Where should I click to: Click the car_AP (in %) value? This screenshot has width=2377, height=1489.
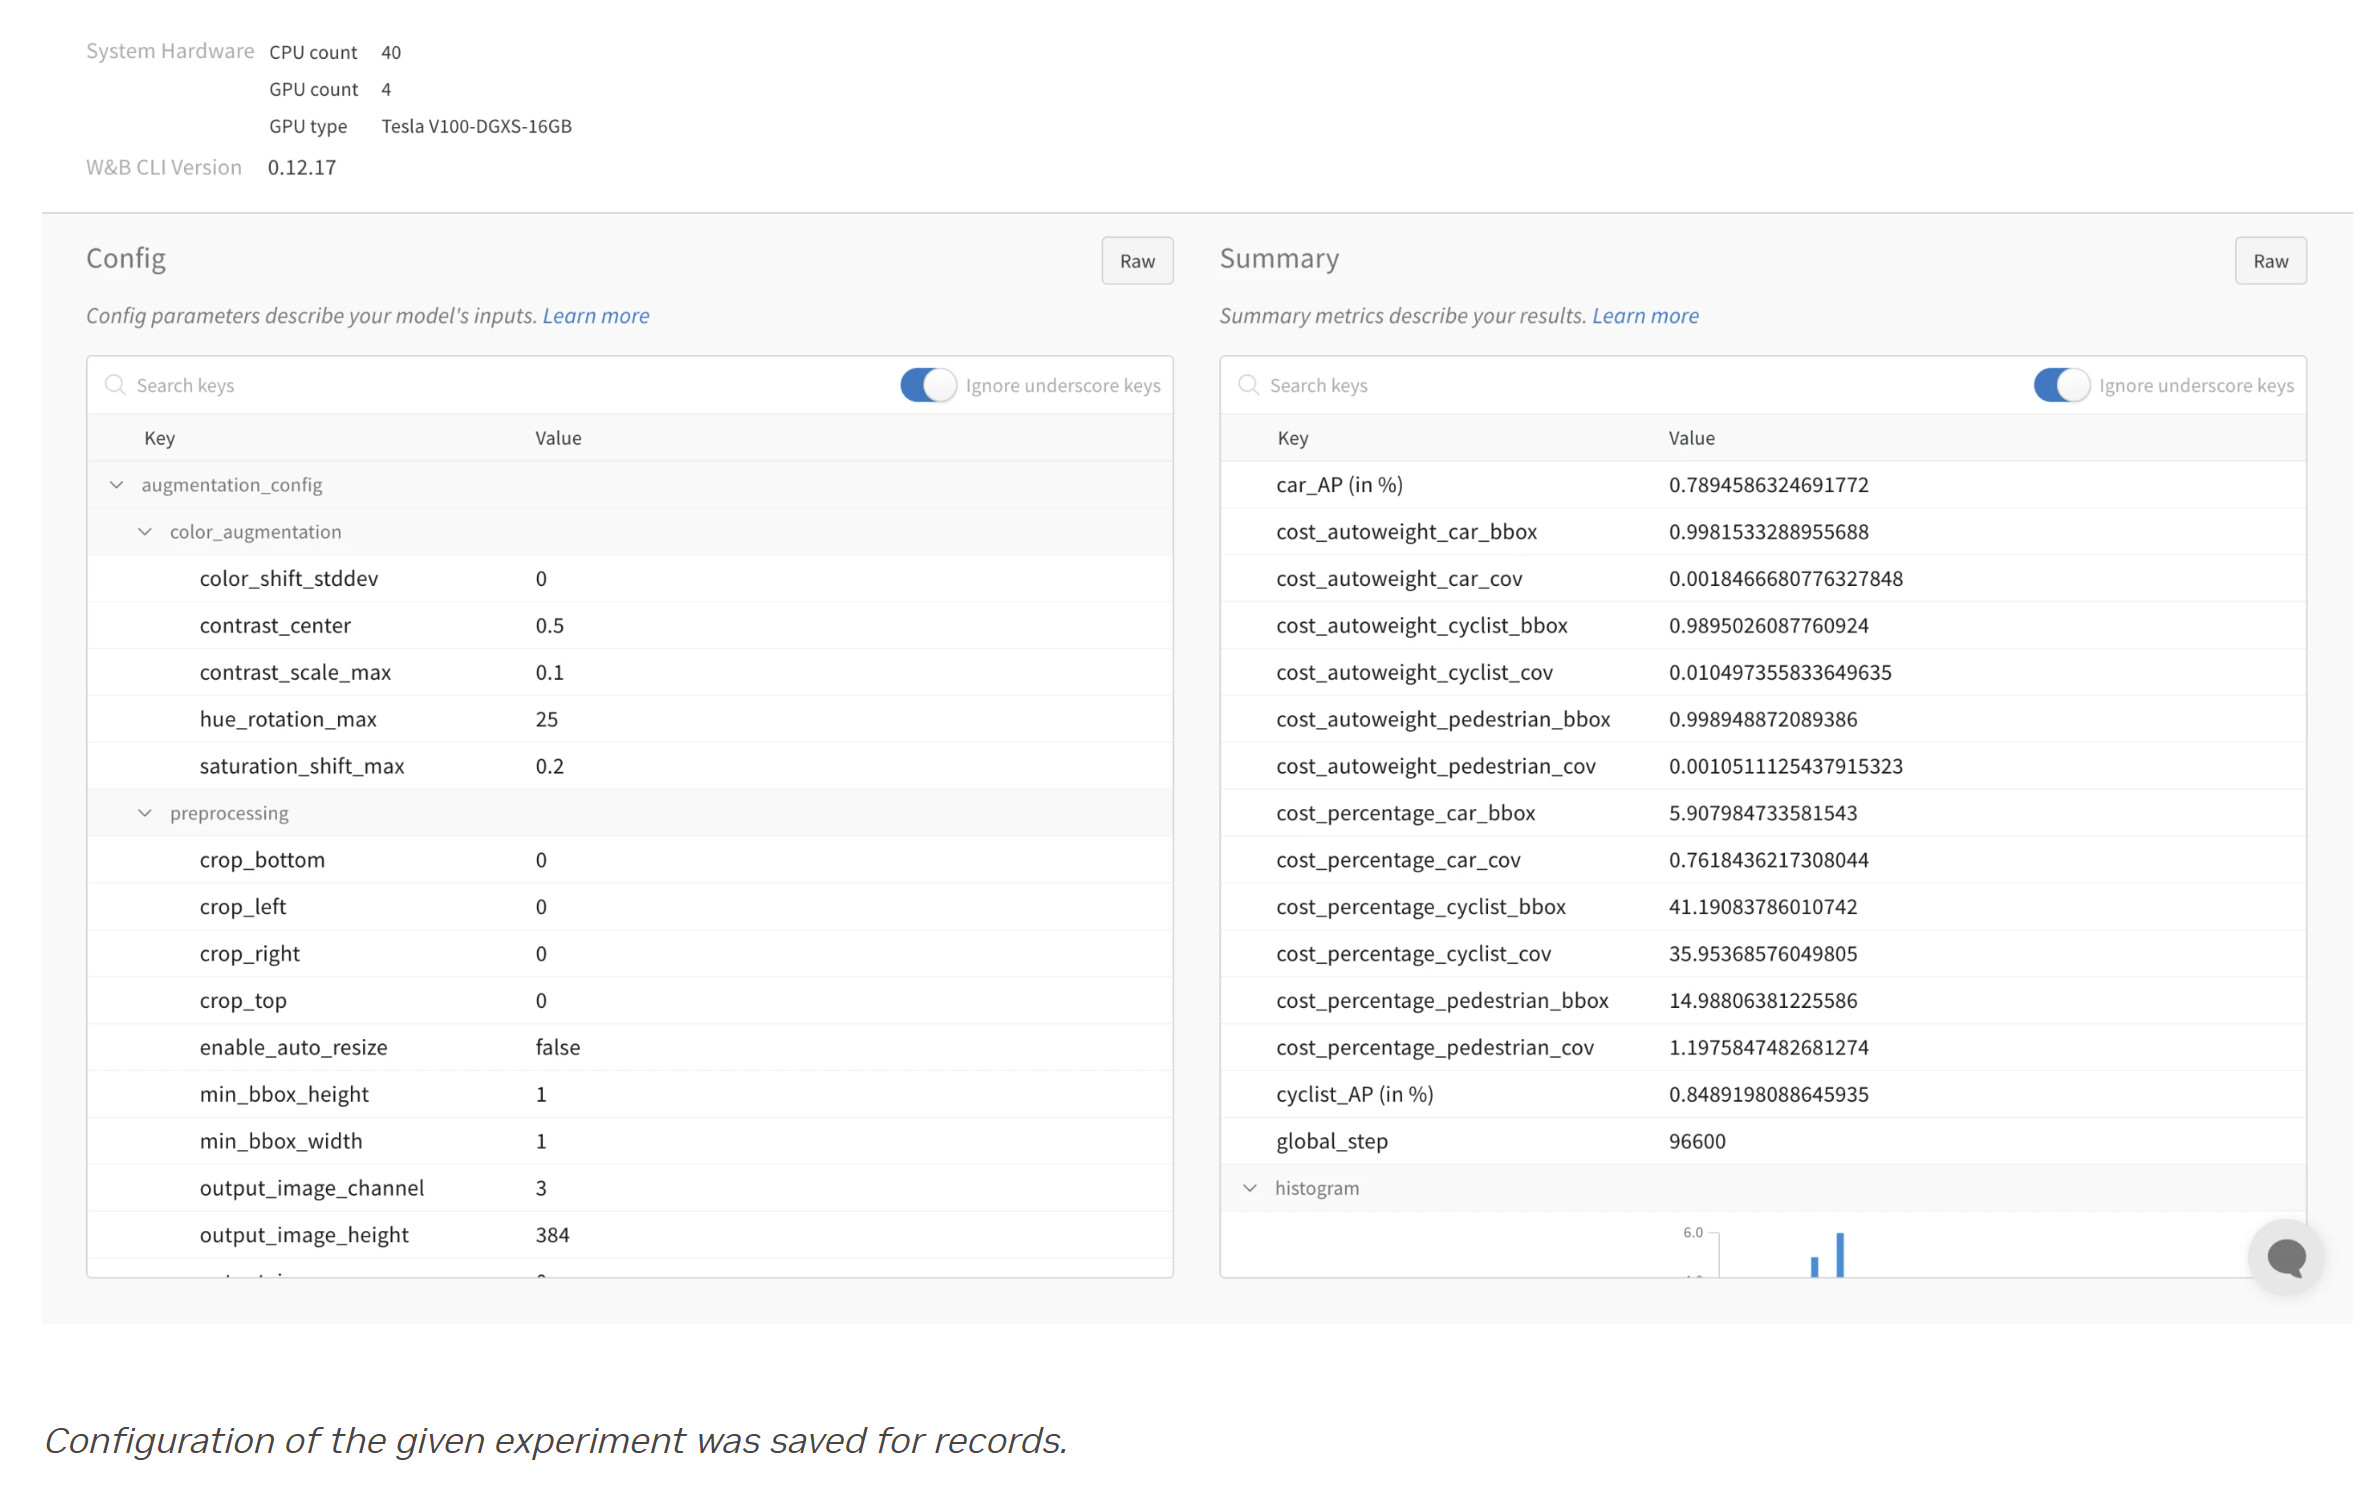[1768, 485]
